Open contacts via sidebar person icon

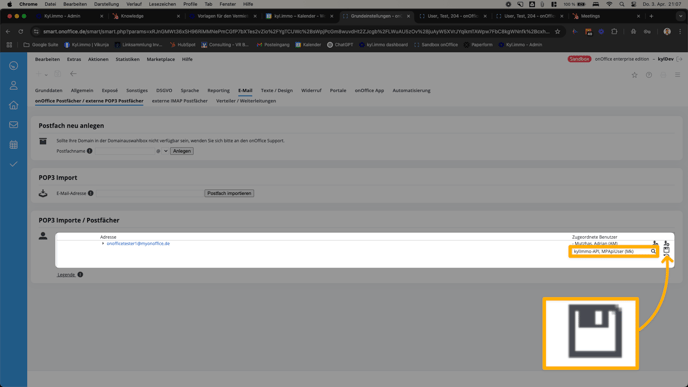pyautogui.click(x=14, y=85)
